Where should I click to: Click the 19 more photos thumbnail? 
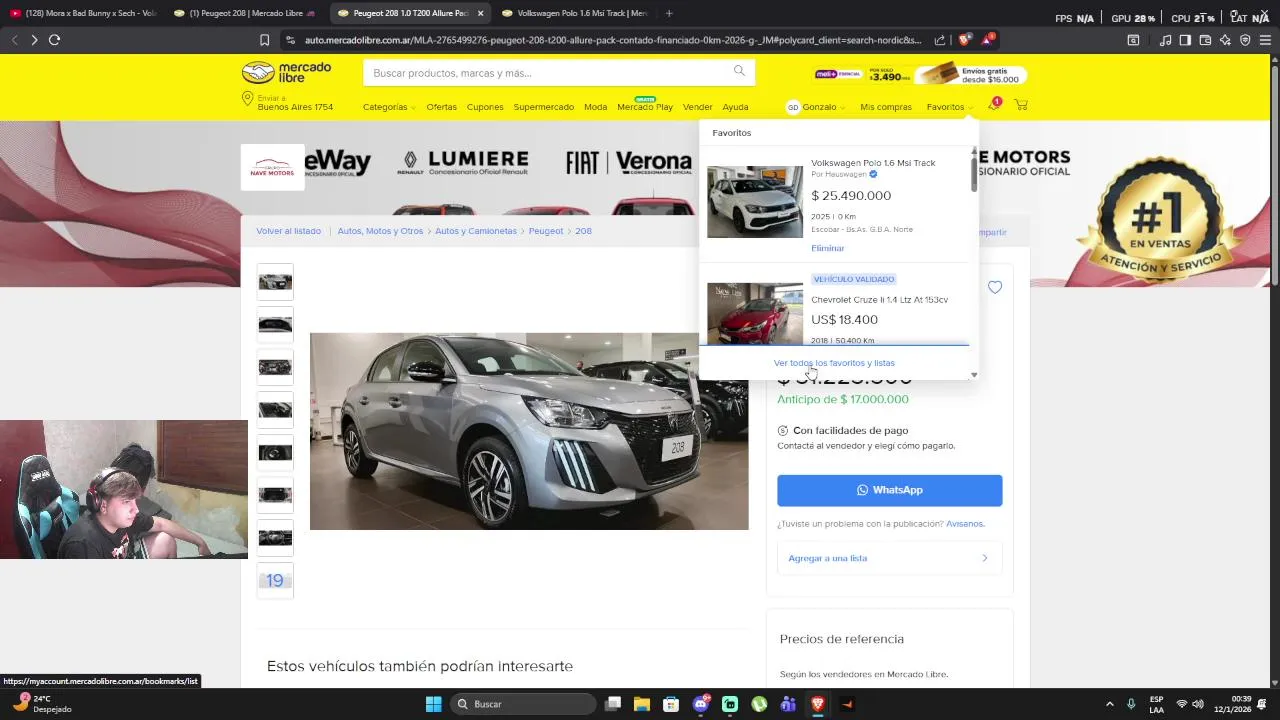point(275,581)
